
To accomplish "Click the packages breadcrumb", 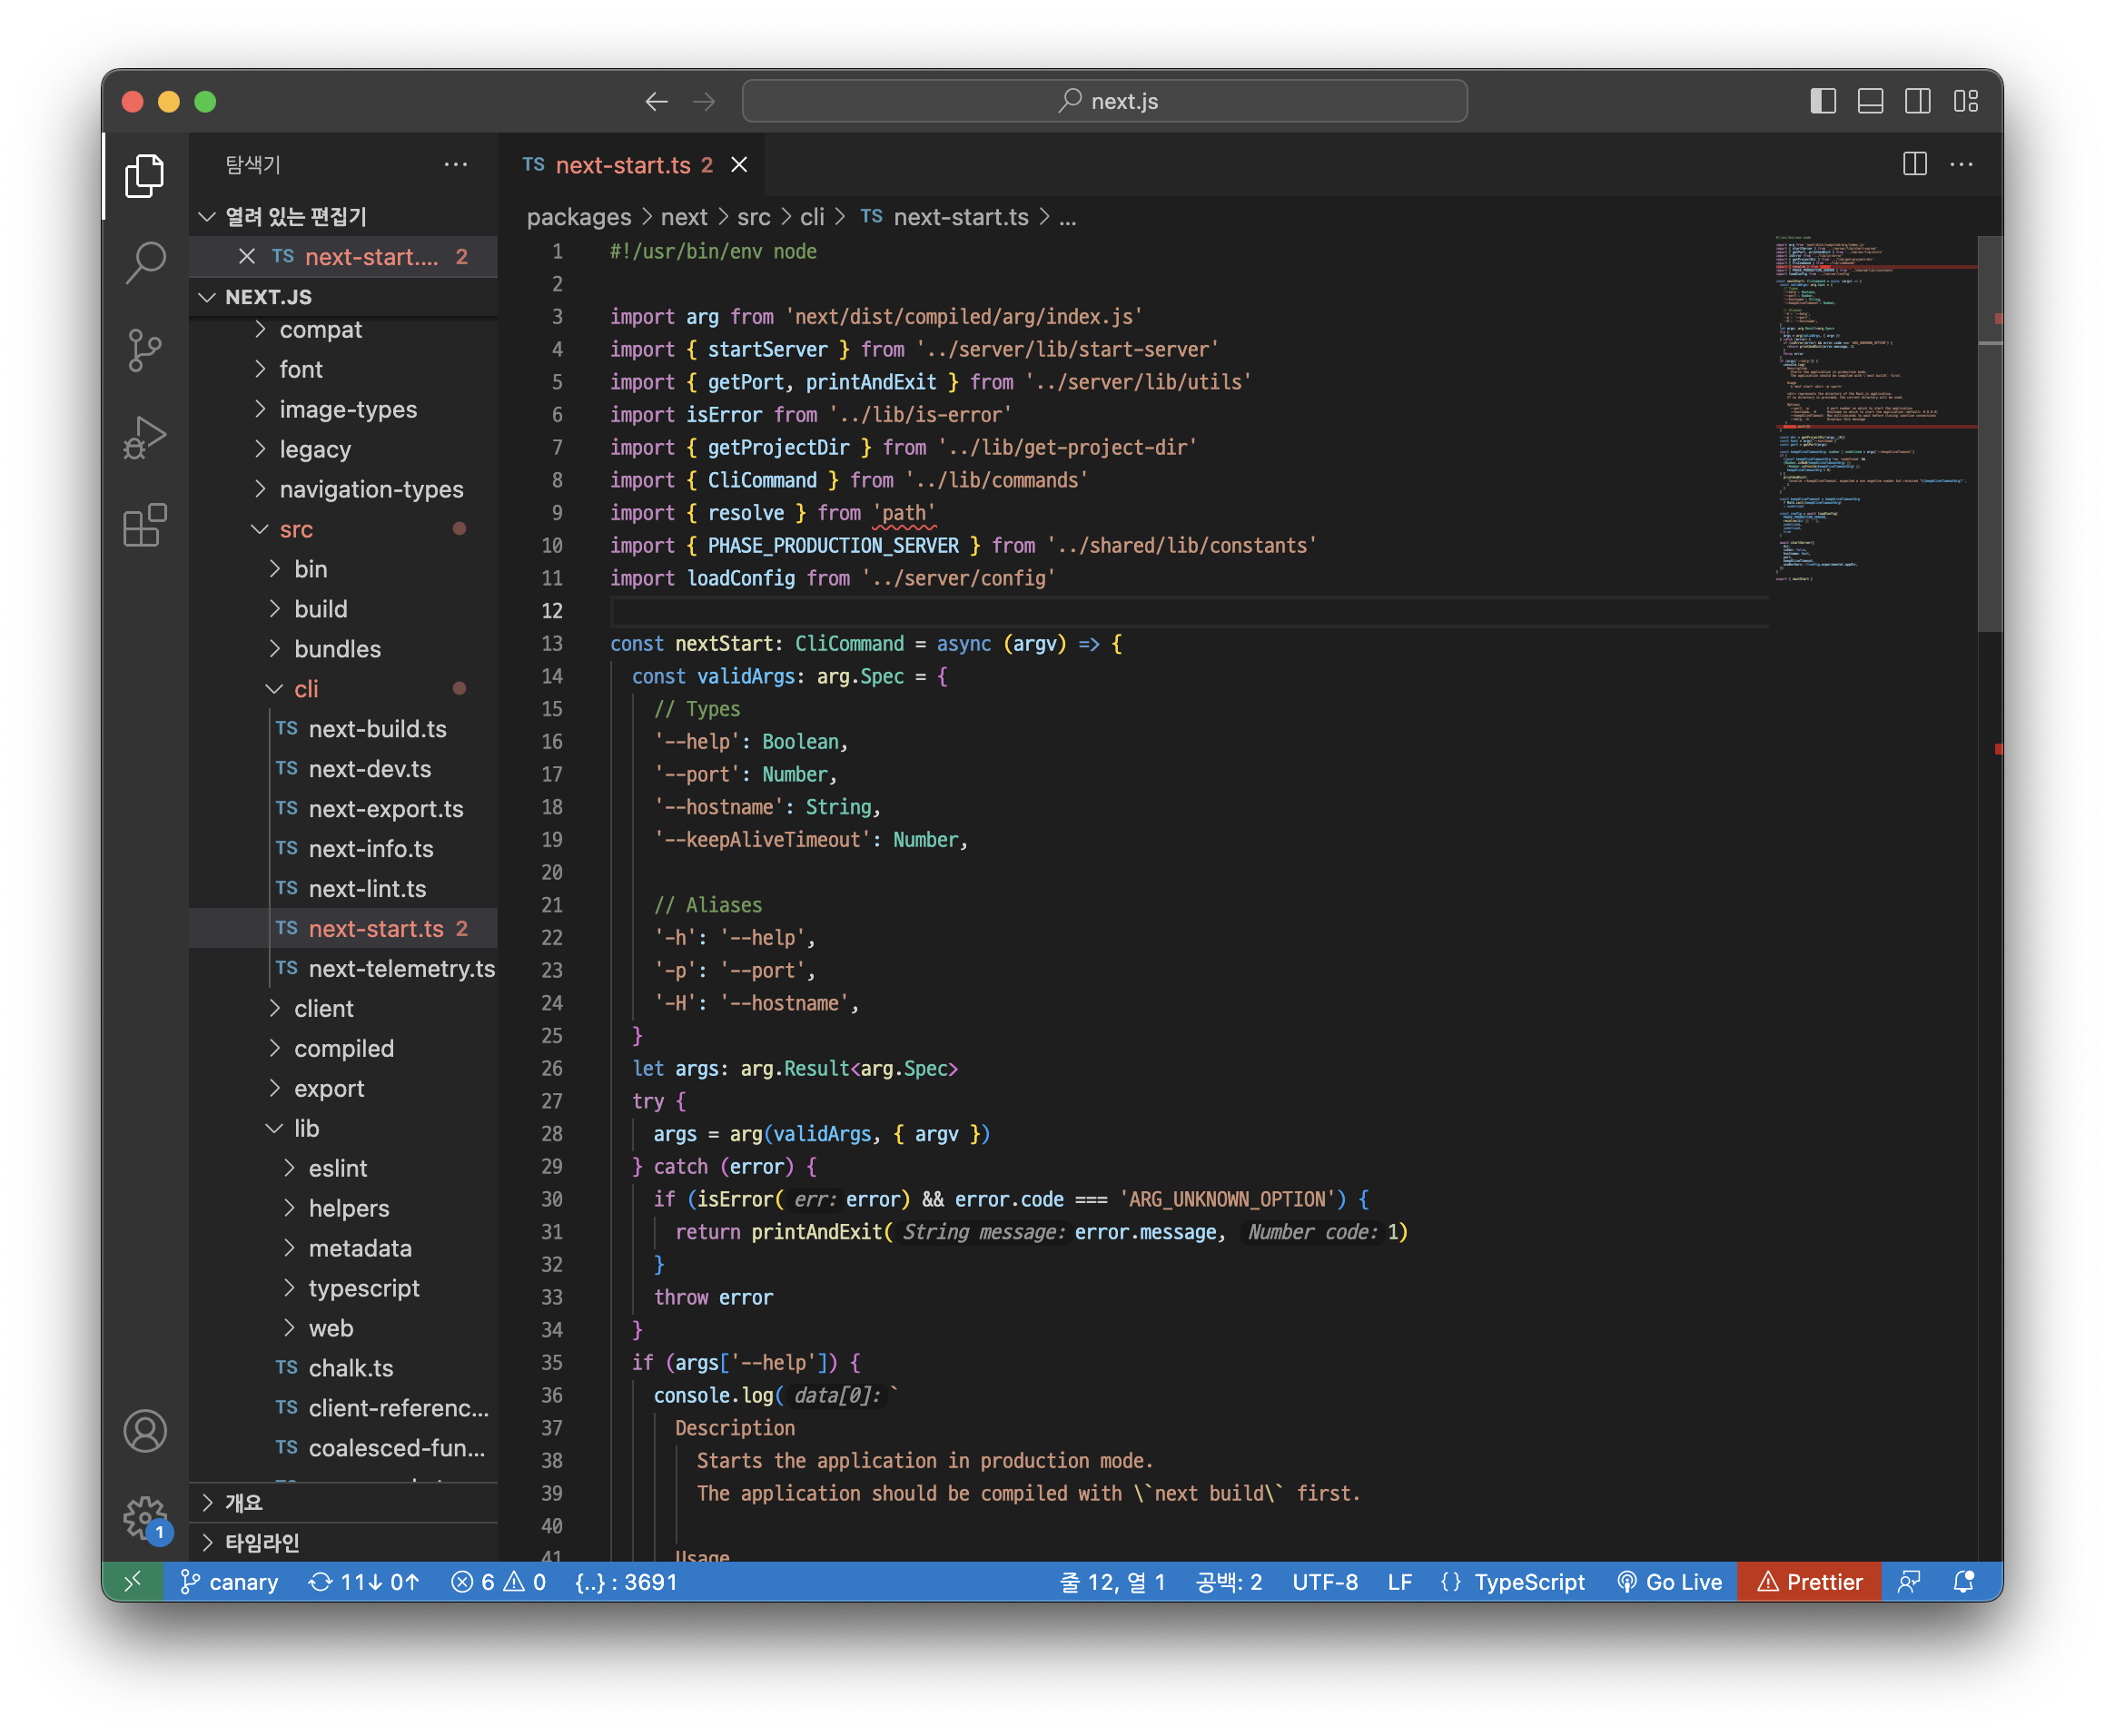I will coord(579,217).
